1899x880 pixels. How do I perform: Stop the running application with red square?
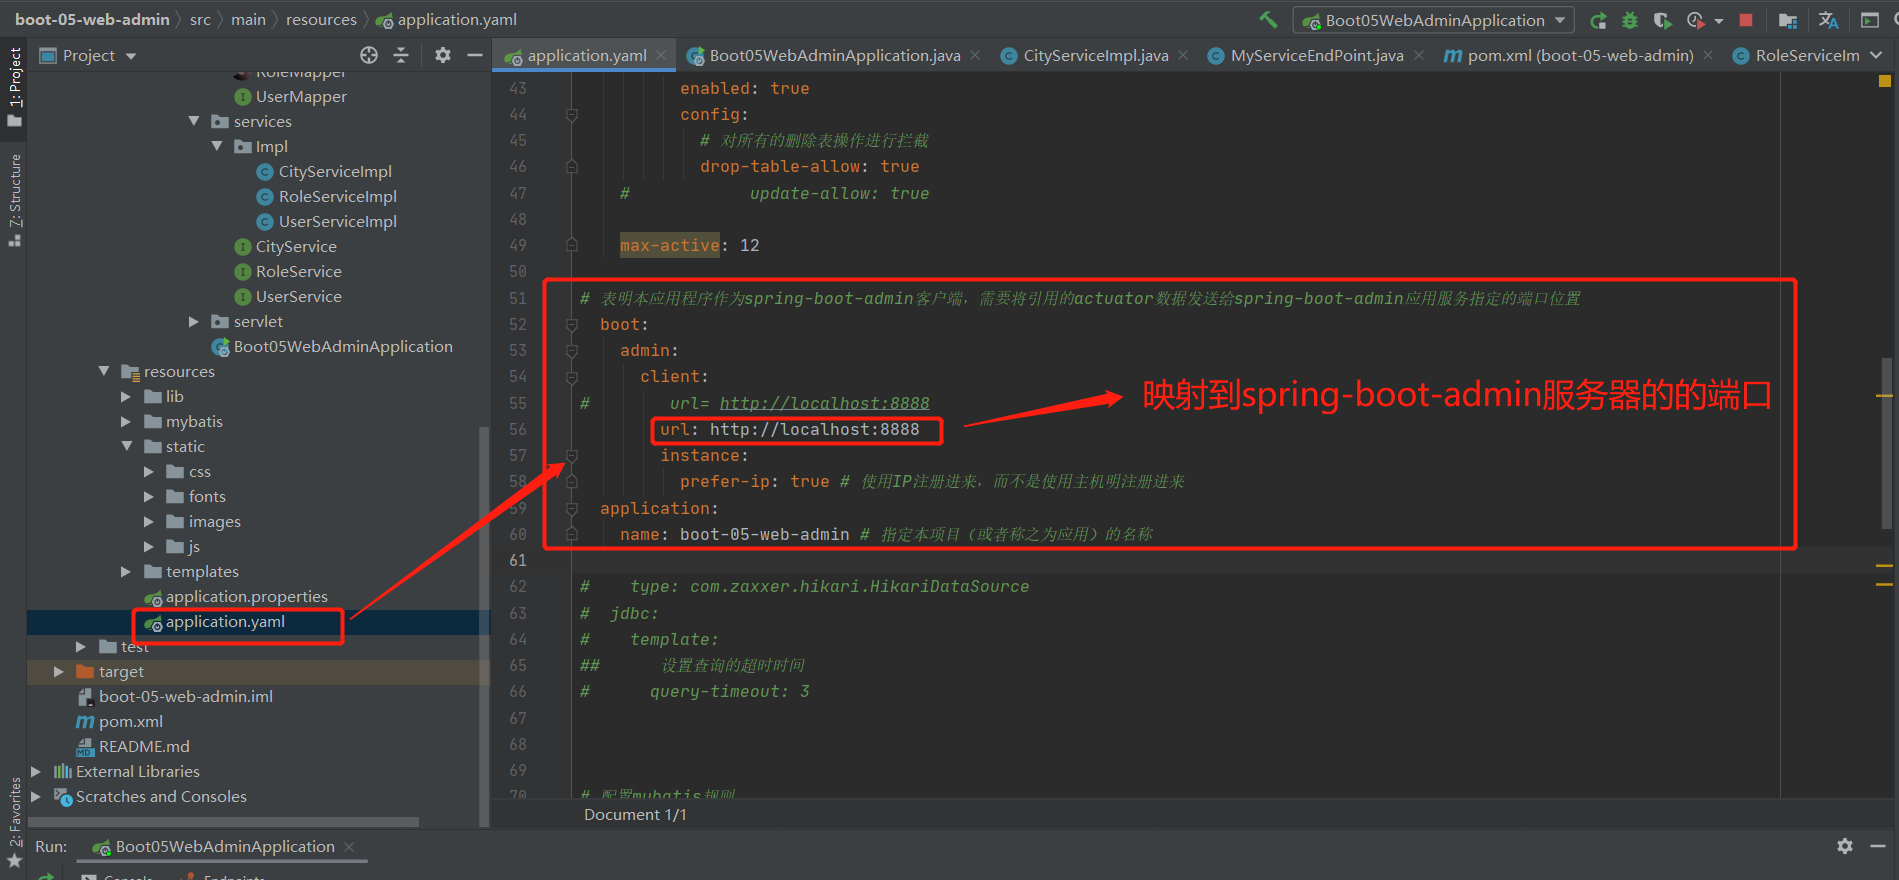[1746, 20]
